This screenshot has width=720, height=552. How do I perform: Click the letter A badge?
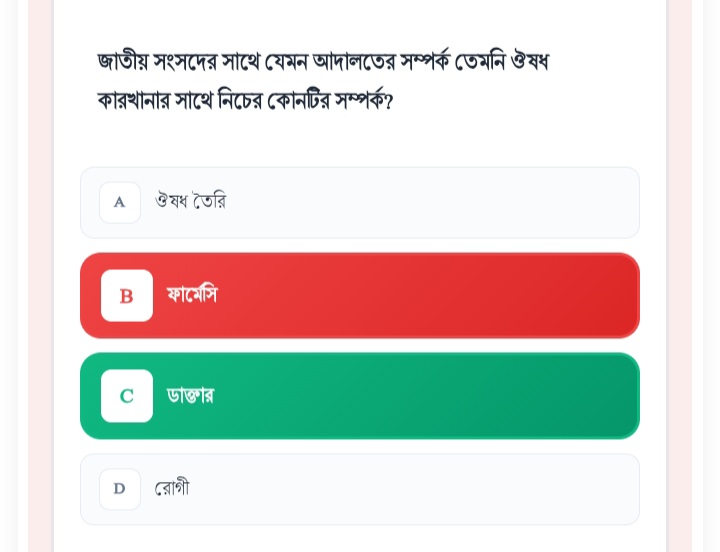(x=120, y=202)
